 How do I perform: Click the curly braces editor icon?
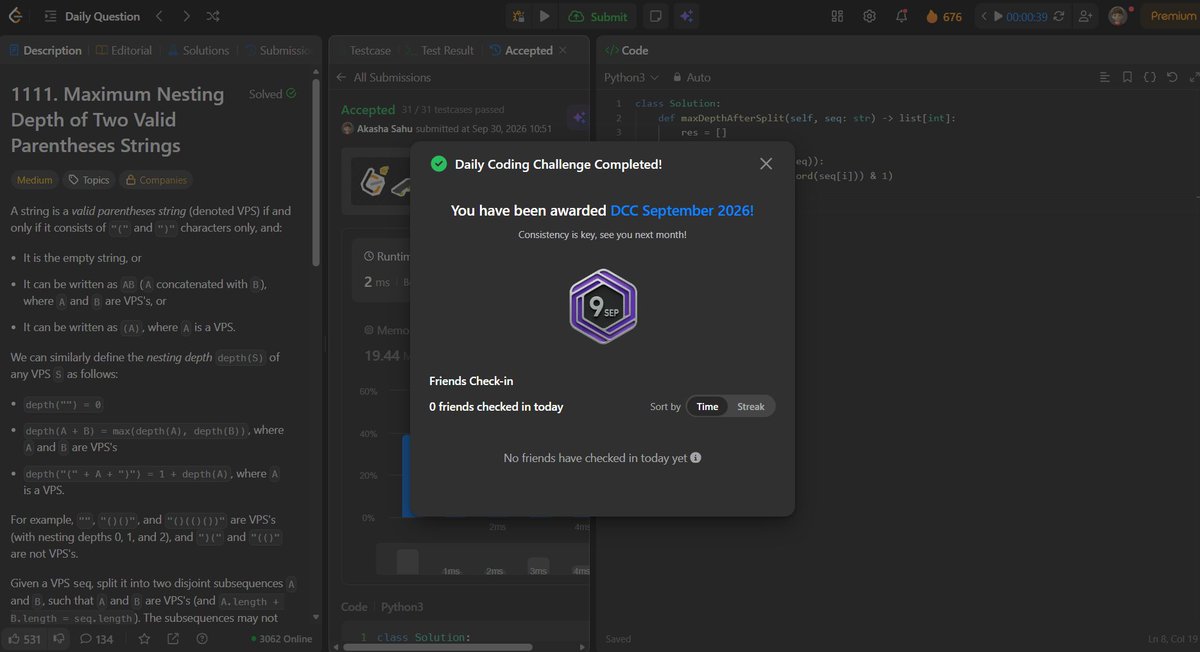pyautogui.click(x=1150, y=77)
